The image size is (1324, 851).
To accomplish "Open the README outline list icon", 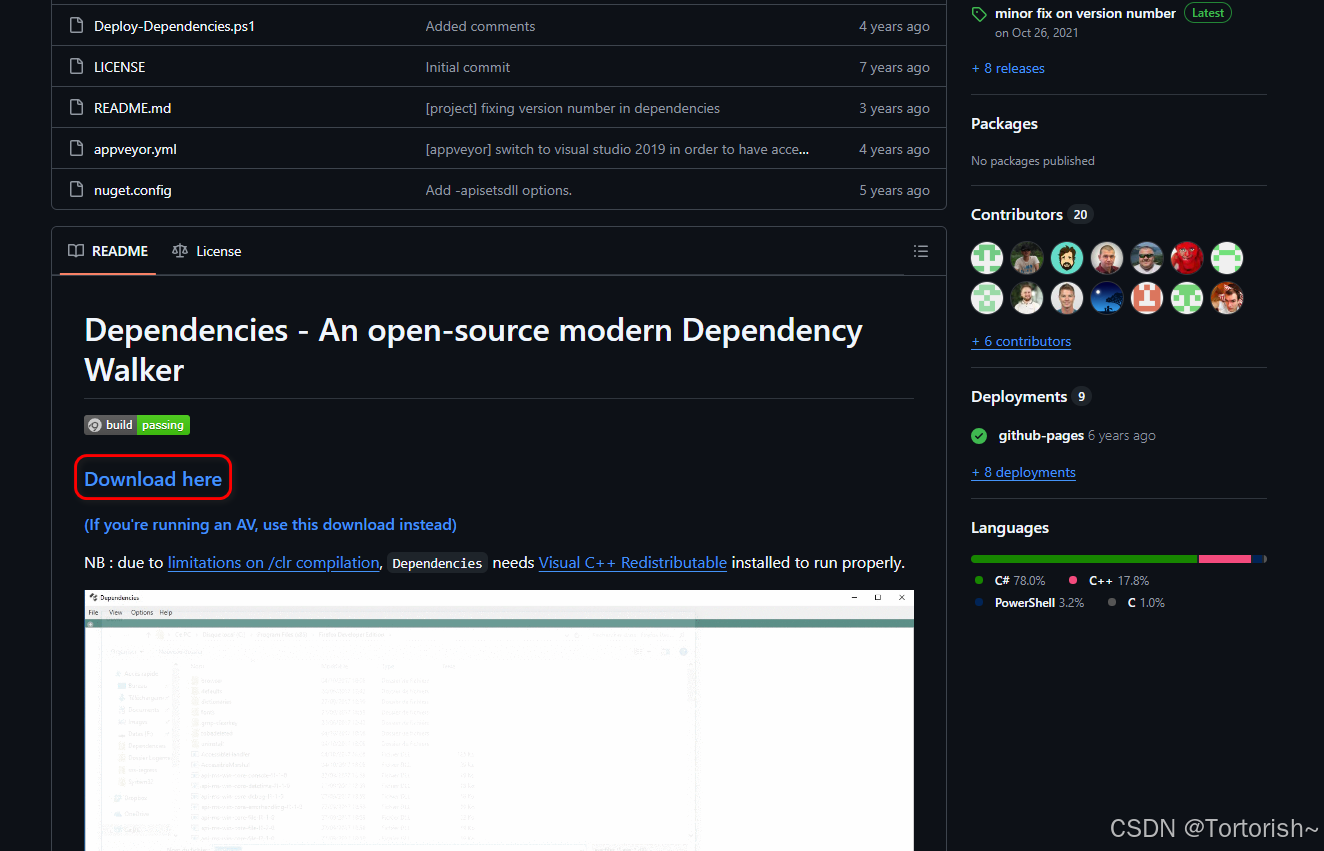I will [x=921, y=251].
